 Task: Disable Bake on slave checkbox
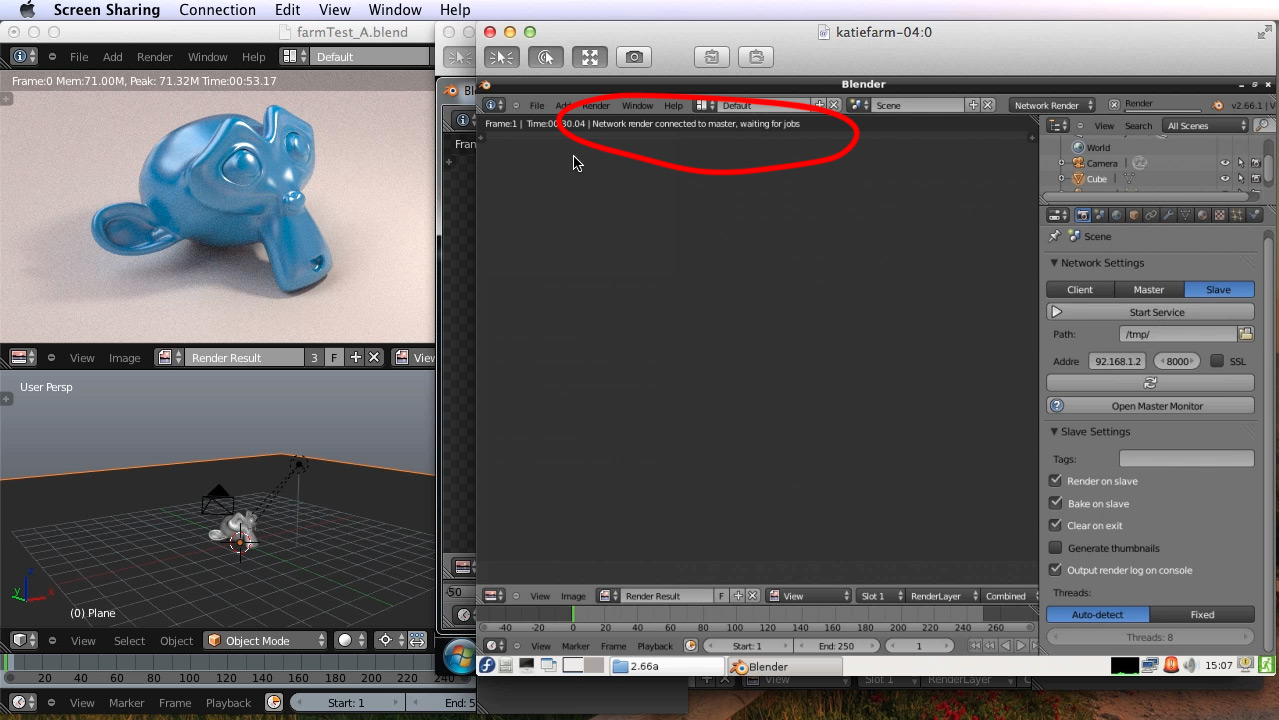click(x=1055, y=503)
